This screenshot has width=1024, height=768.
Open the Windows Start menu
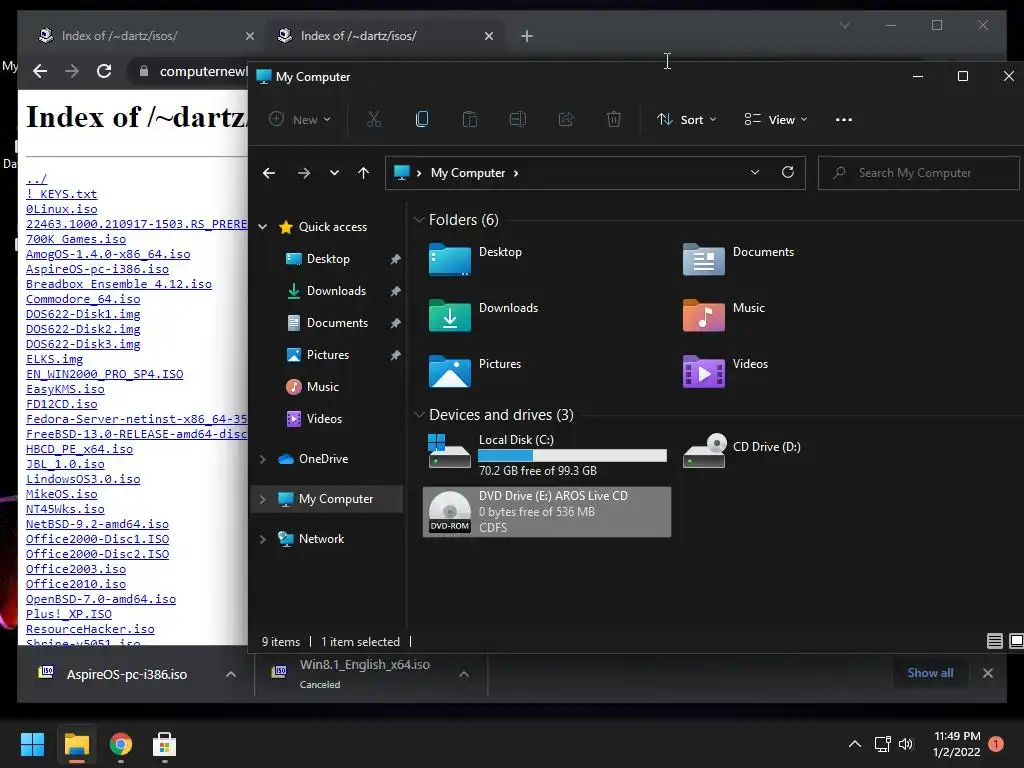coord(32,744)
